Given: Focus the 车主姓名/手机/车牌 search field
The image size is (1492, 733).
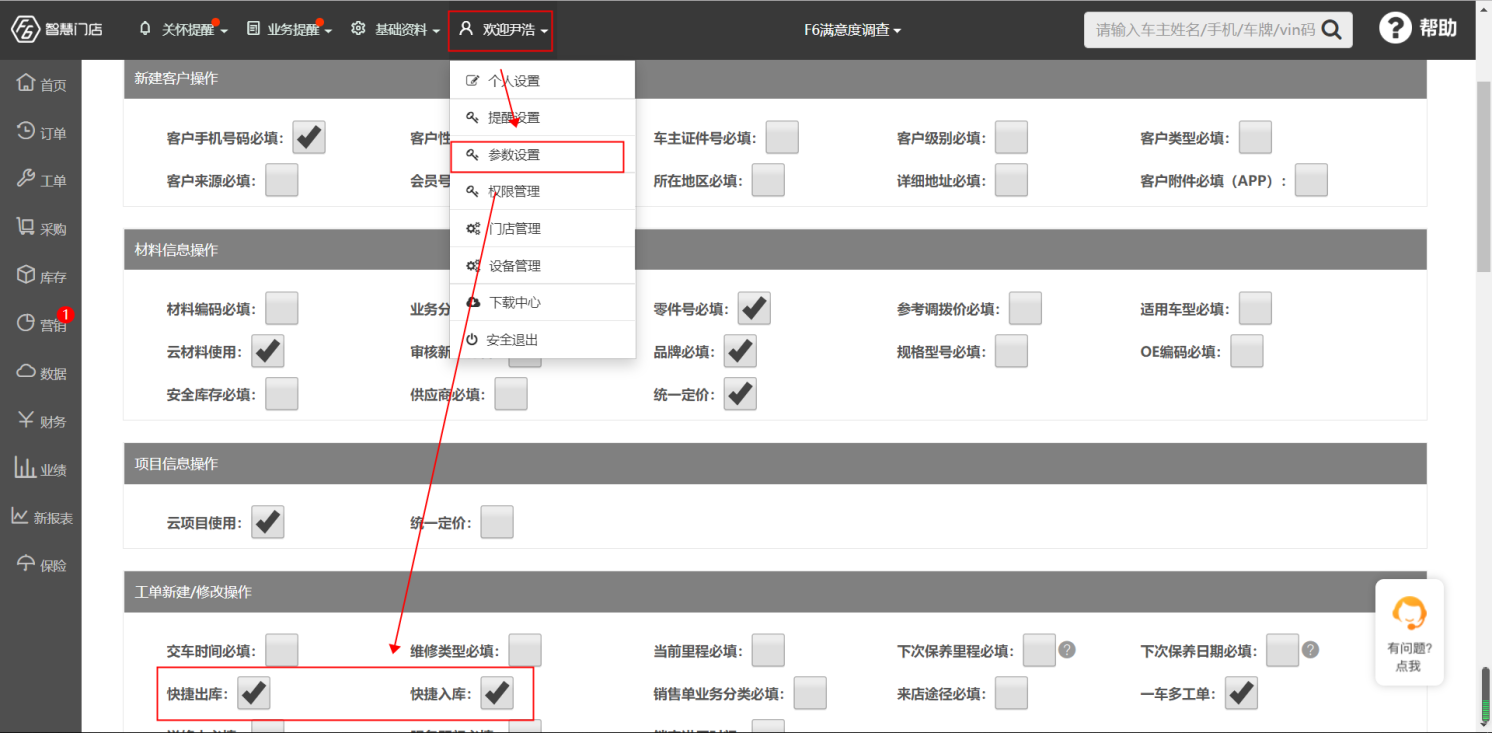Looking at the screenshot, I should 1205,30.
